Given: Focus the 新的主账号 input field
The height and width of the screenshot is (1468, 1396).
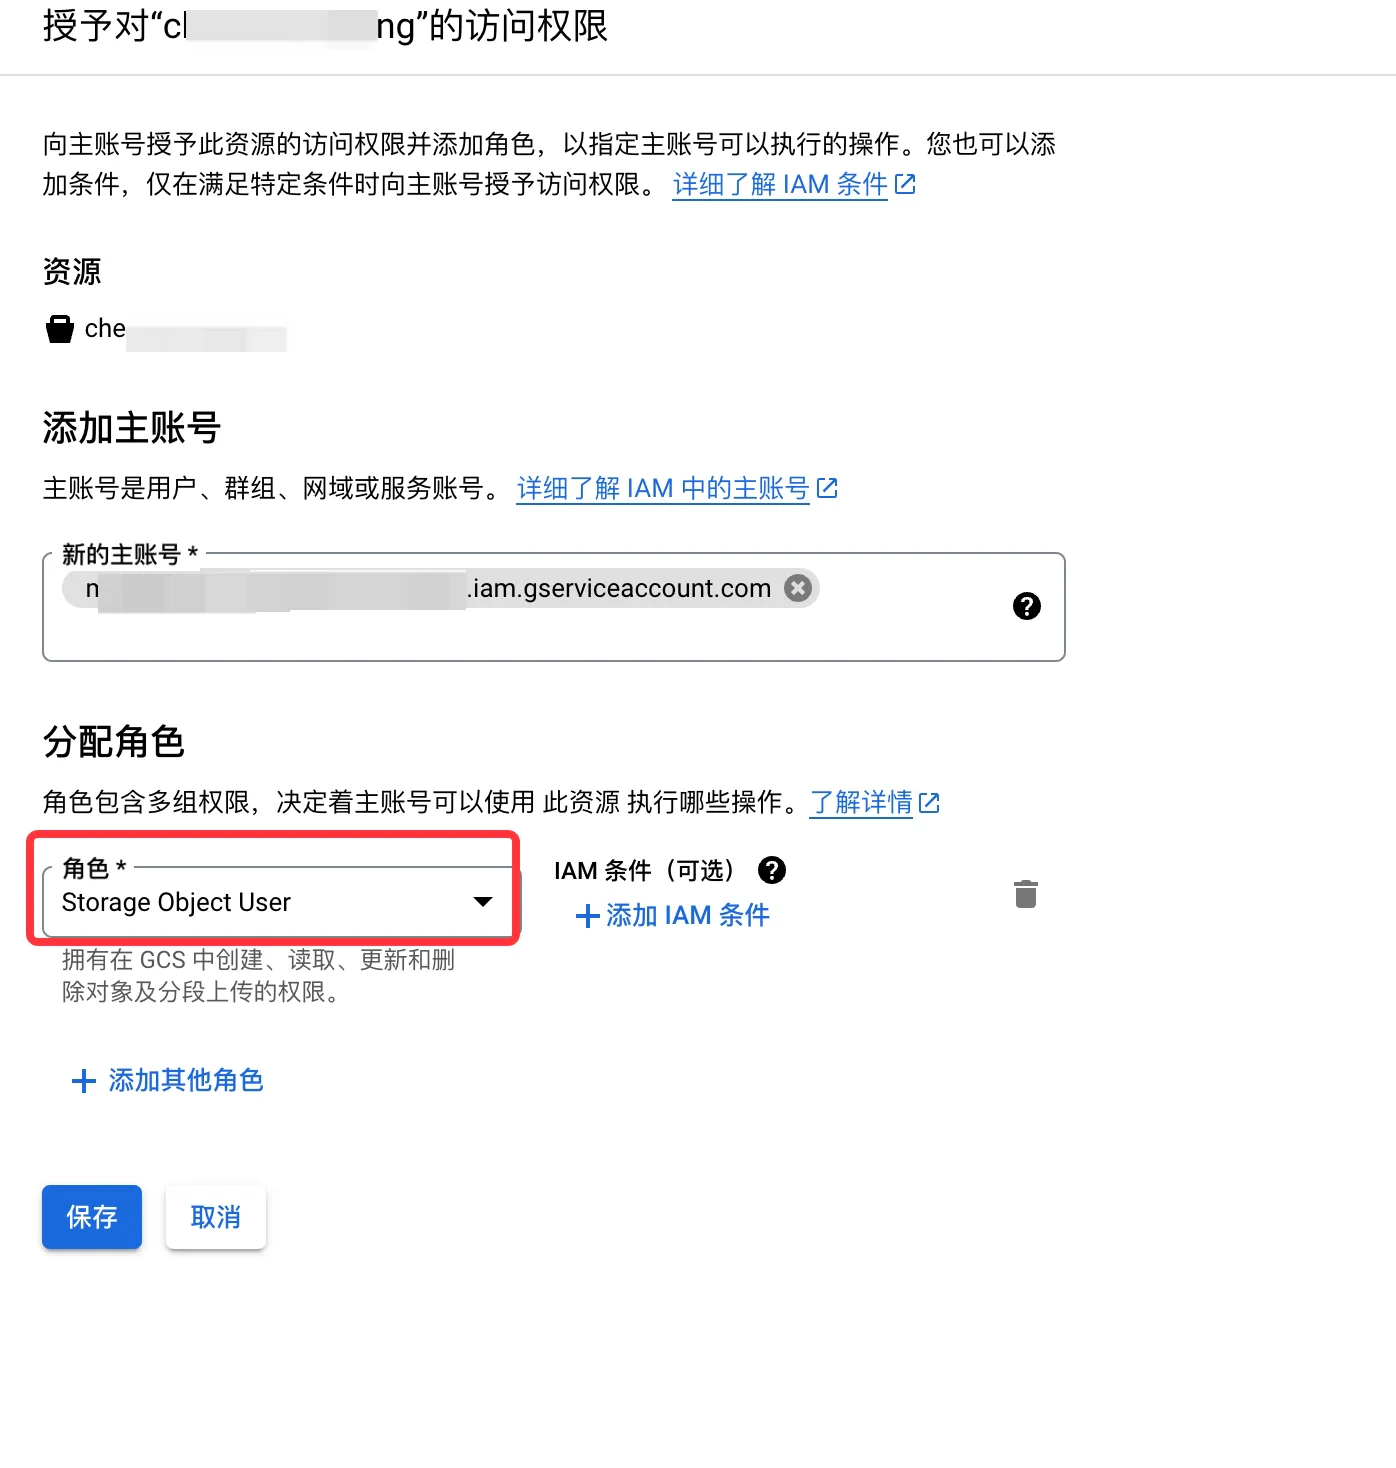Looking at the screenshot, I should click(x=554, y=607).
